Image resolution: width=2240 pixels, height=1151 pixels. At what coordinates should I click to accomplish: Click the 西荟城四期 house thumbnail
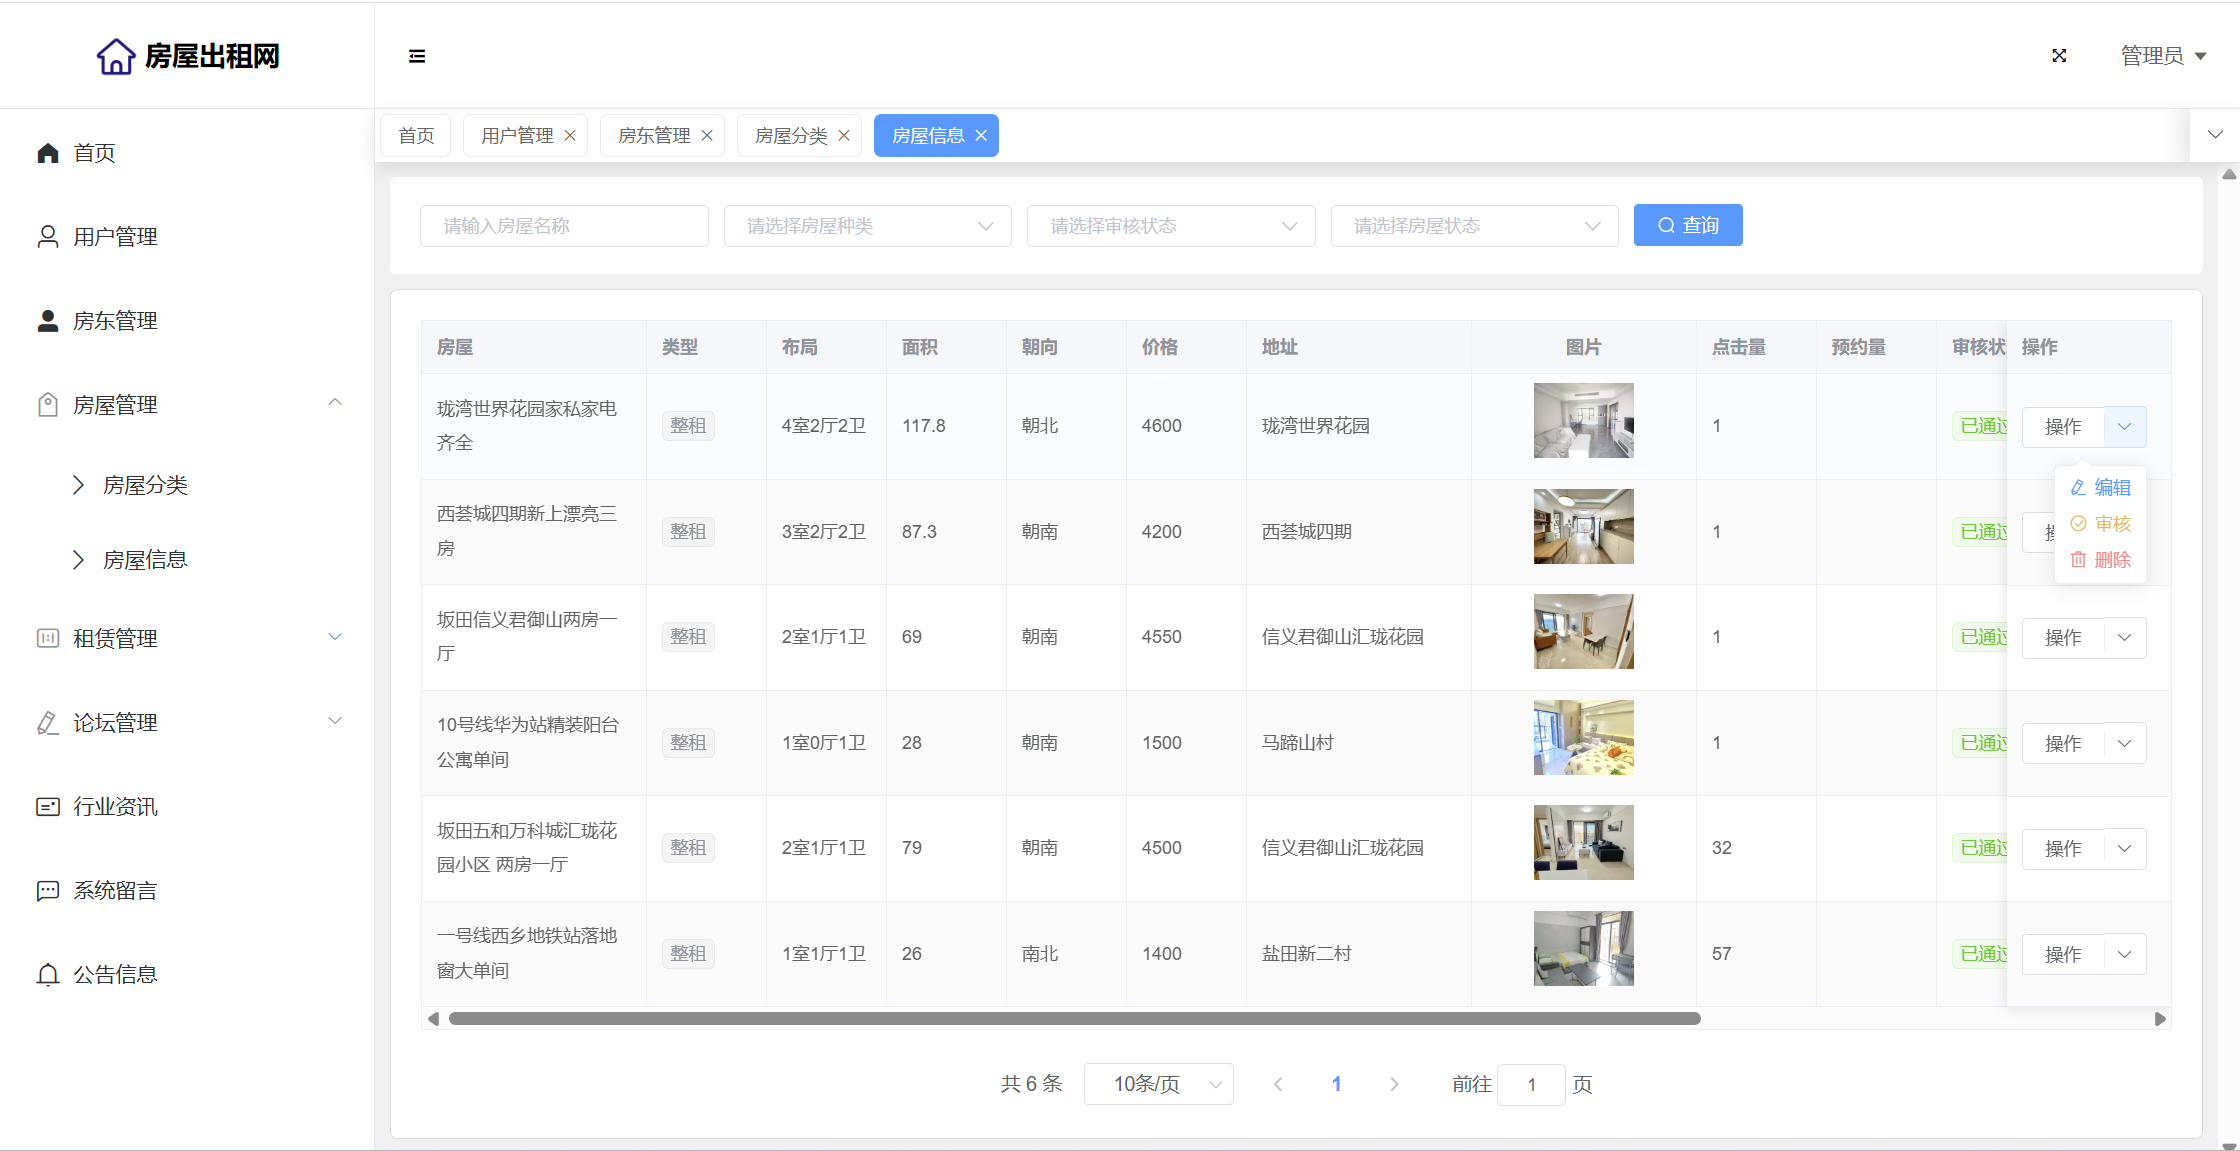pyautogui.click(x=1583, y=527)
